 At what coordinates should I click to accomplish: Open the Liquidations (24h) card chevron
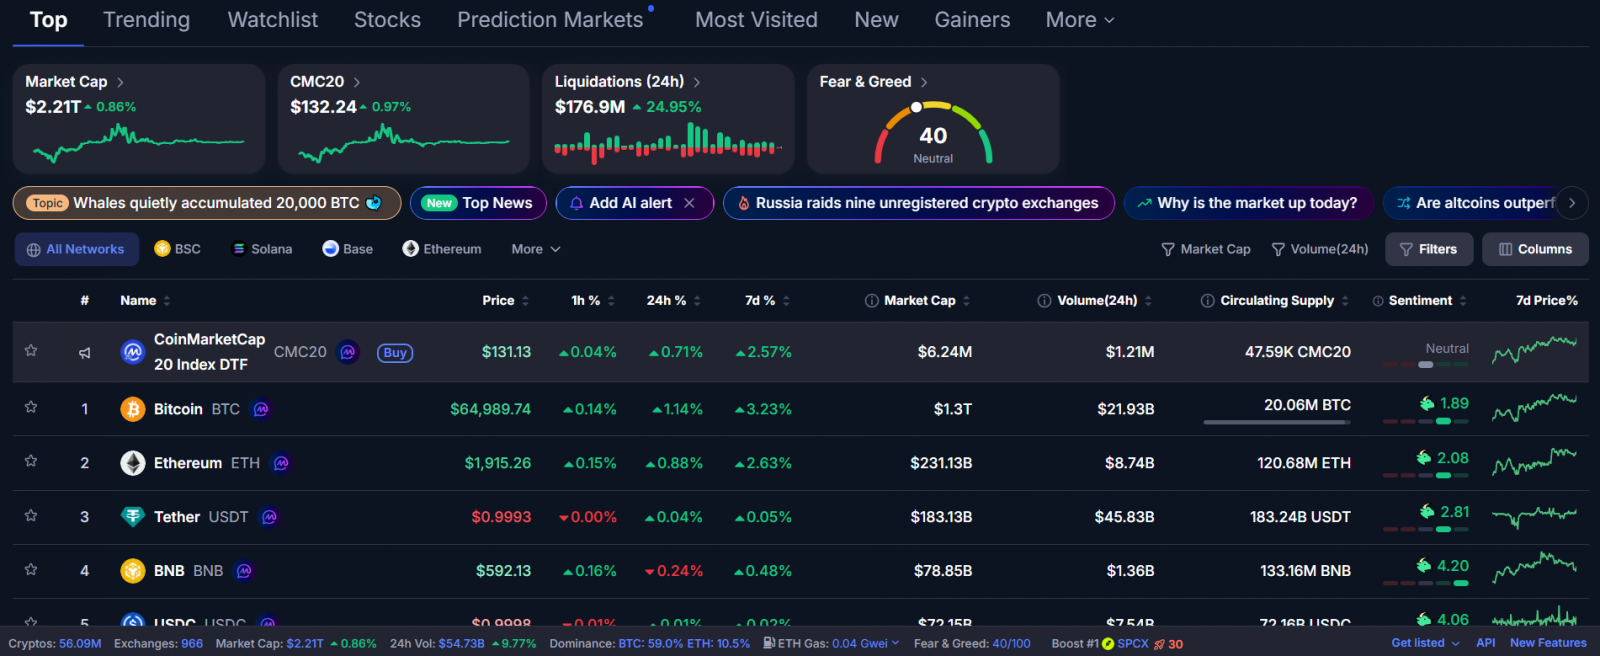coord(697,82)
